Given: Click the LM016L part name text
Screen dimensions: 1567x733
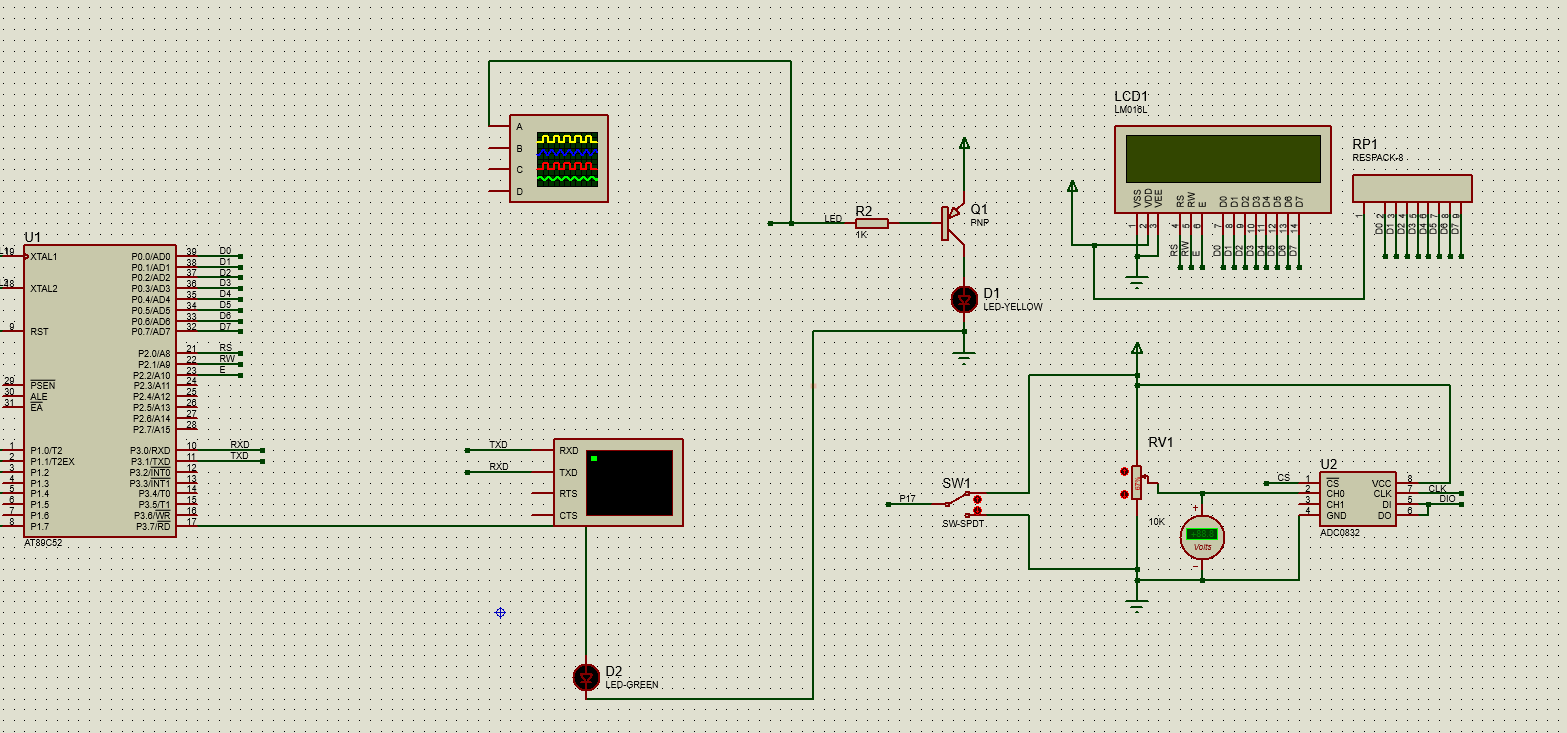Looking at the screenshot, I should pyautogui.click(x=1131, y=109).
